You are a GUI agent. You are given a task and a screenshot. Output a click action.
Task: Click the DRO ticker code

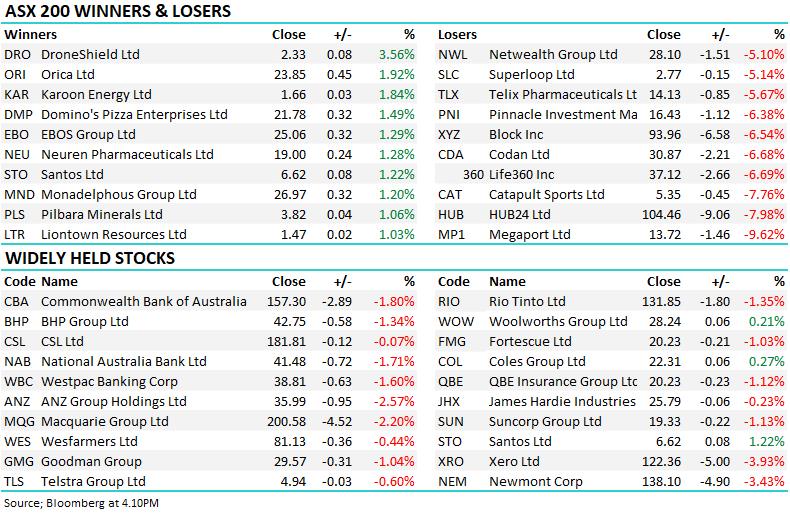pyautogui.click(x=16, y=55)
